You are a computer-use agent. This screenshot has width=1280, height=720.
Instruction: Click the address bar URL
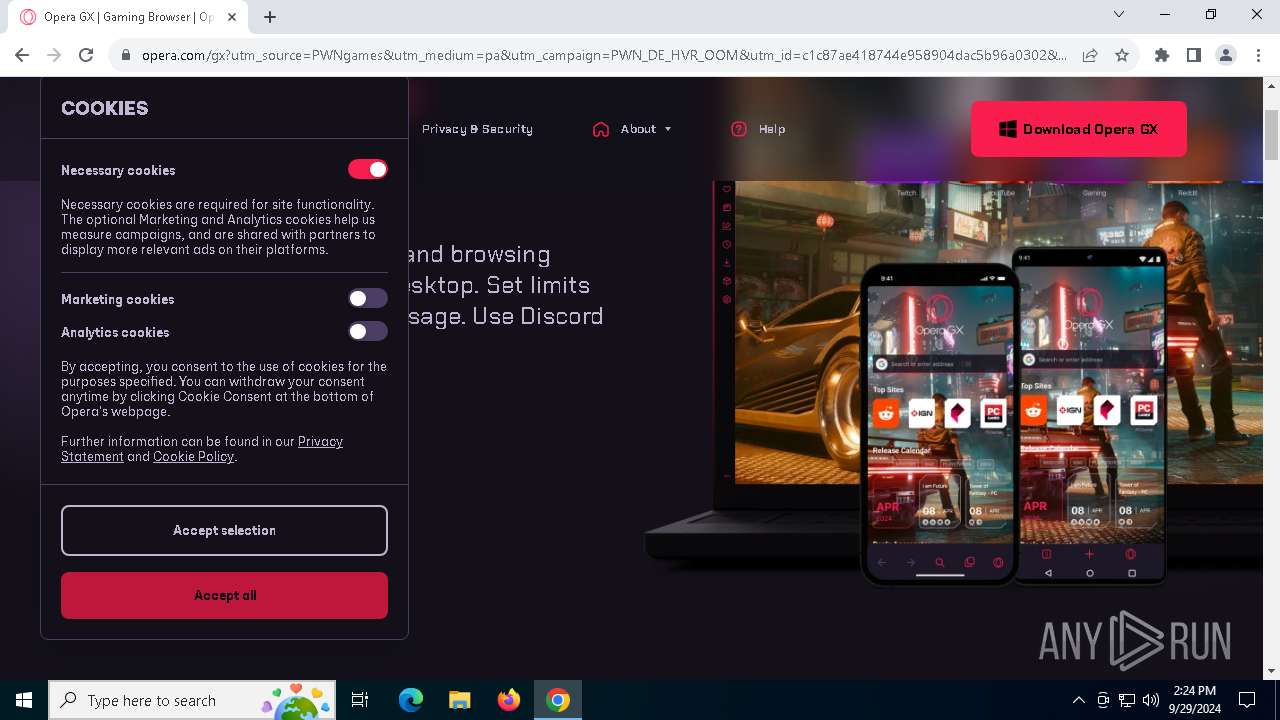pos(604,56)
